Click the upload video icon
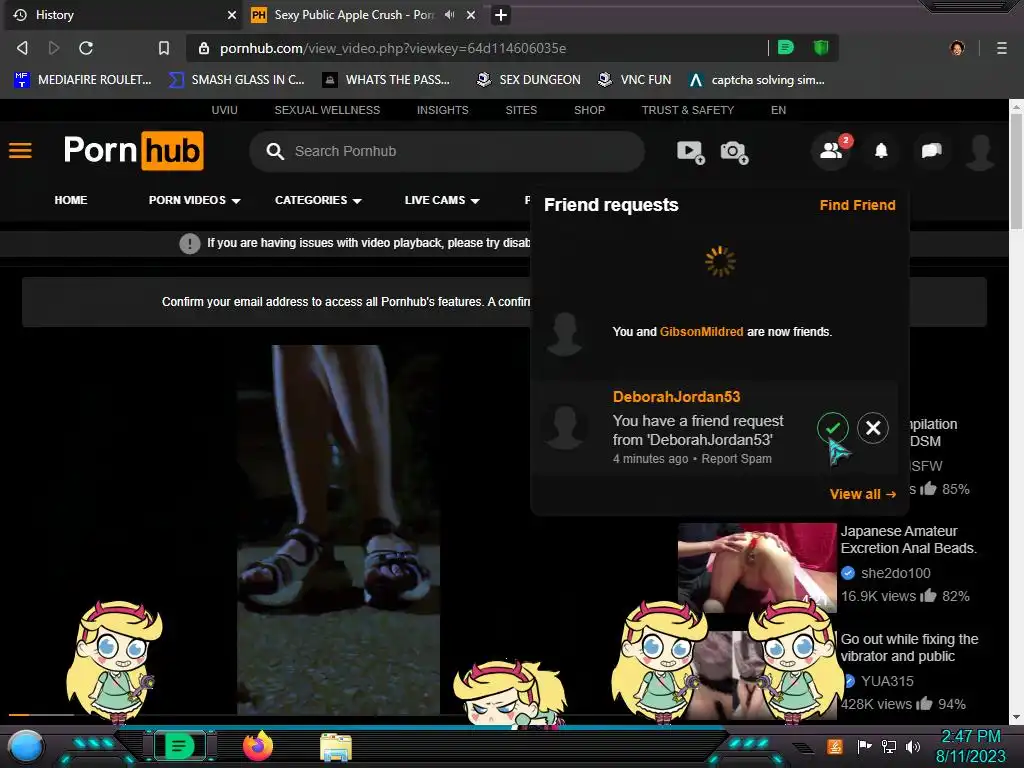Image resolution: width=1024 pixels, height=768 pixels. [x=690, y=152]
